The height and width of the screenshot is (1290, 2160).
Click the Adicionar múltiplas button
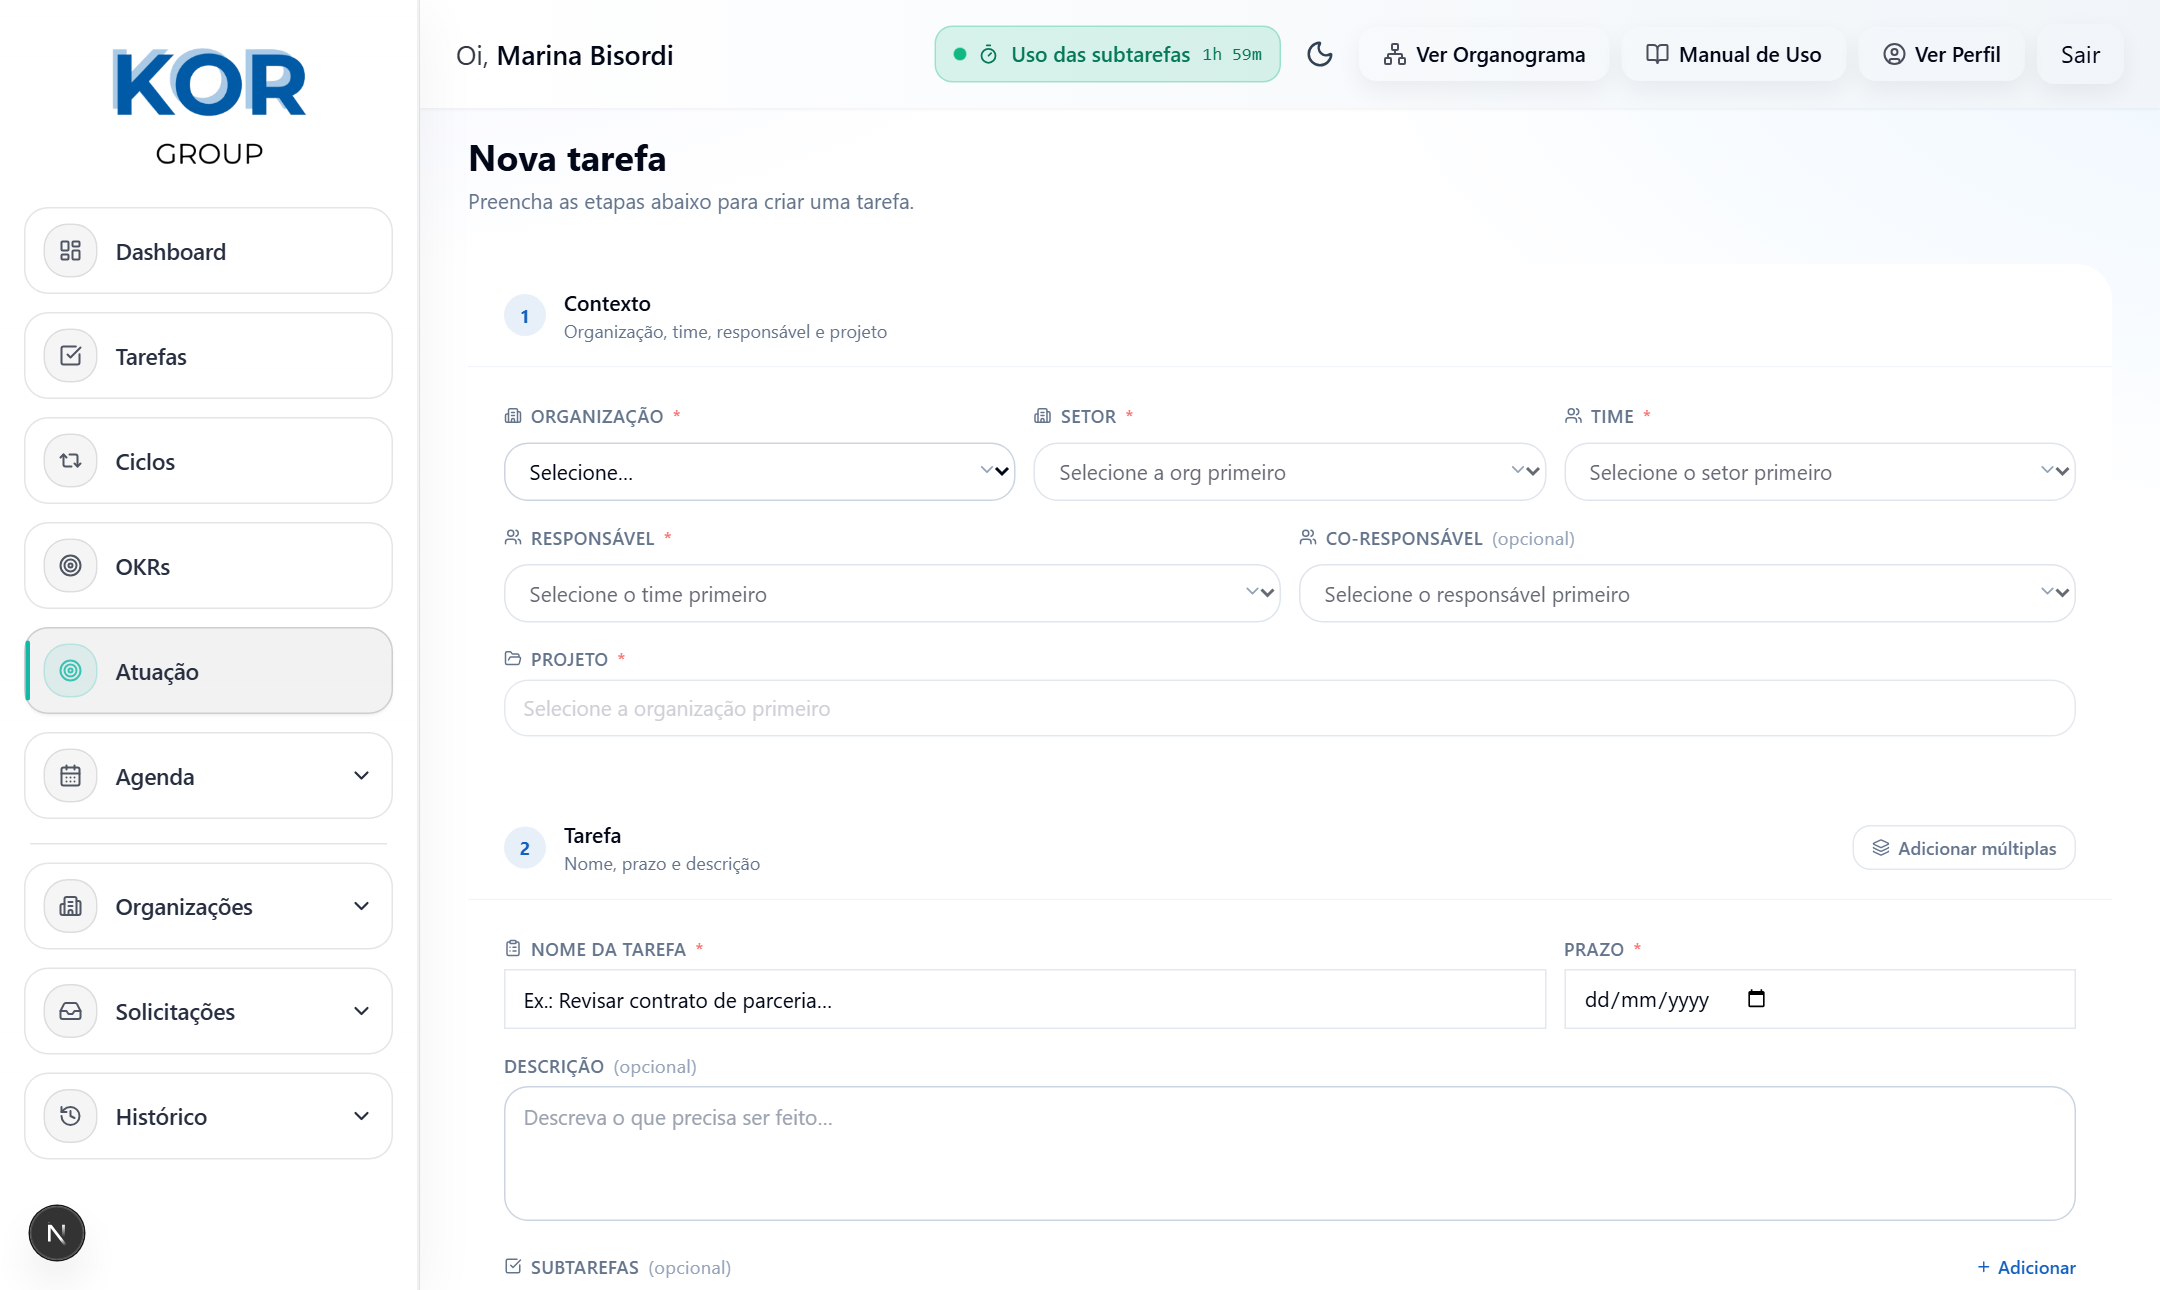1963,847
